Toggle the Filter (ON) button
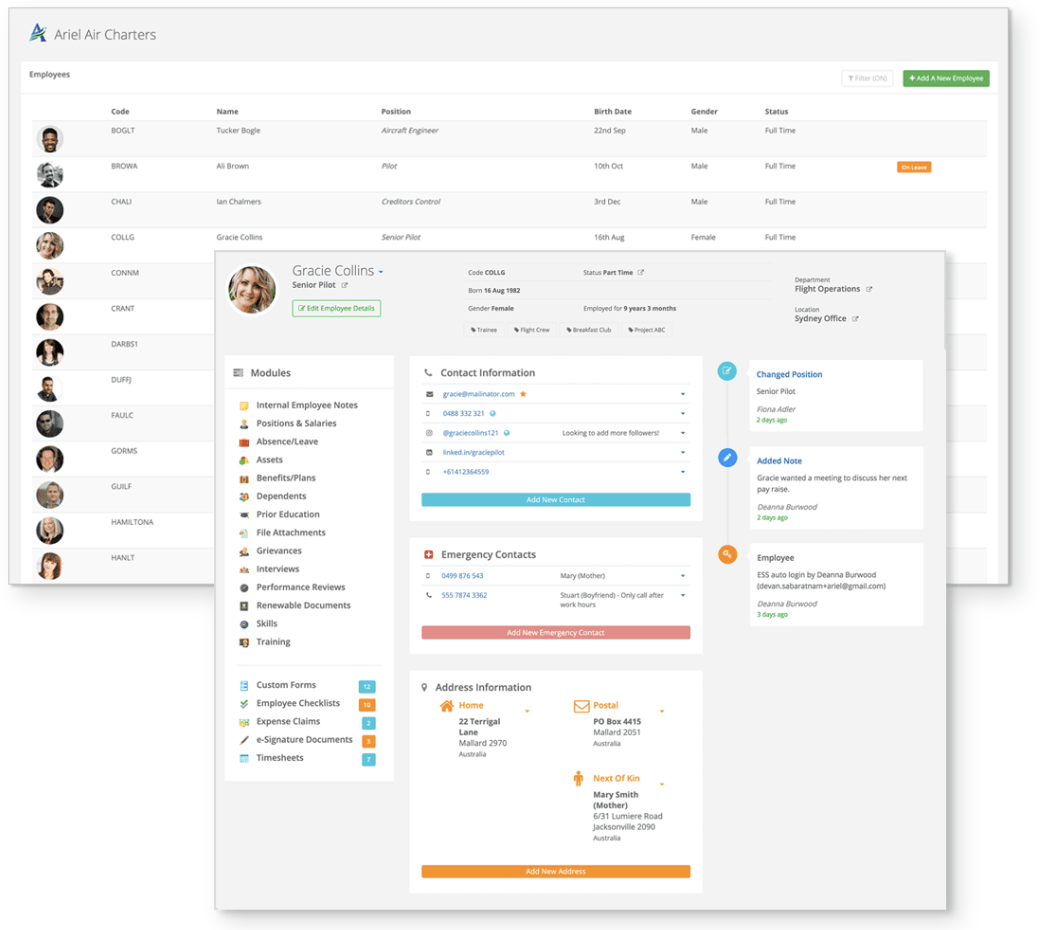This screenshot has width=1040, height=930. pos(867,78)
